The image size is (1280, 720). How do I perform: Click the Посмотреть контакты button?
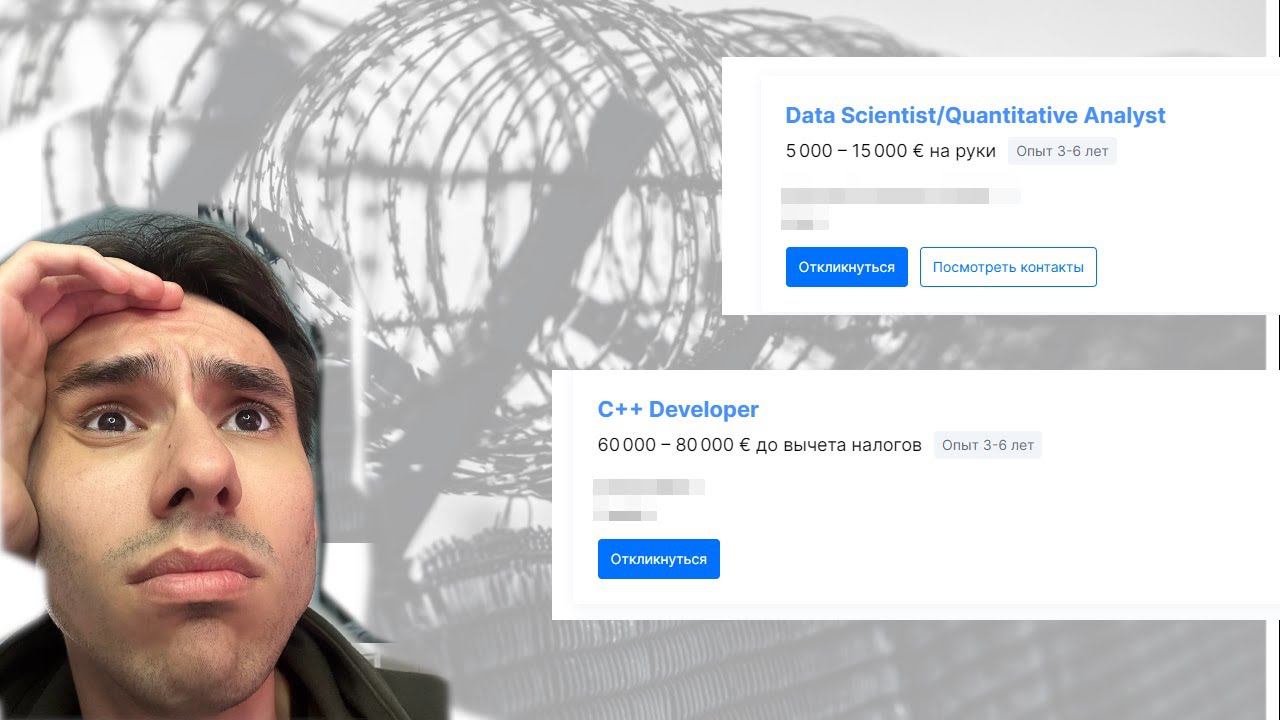(x=1008, y=267)
